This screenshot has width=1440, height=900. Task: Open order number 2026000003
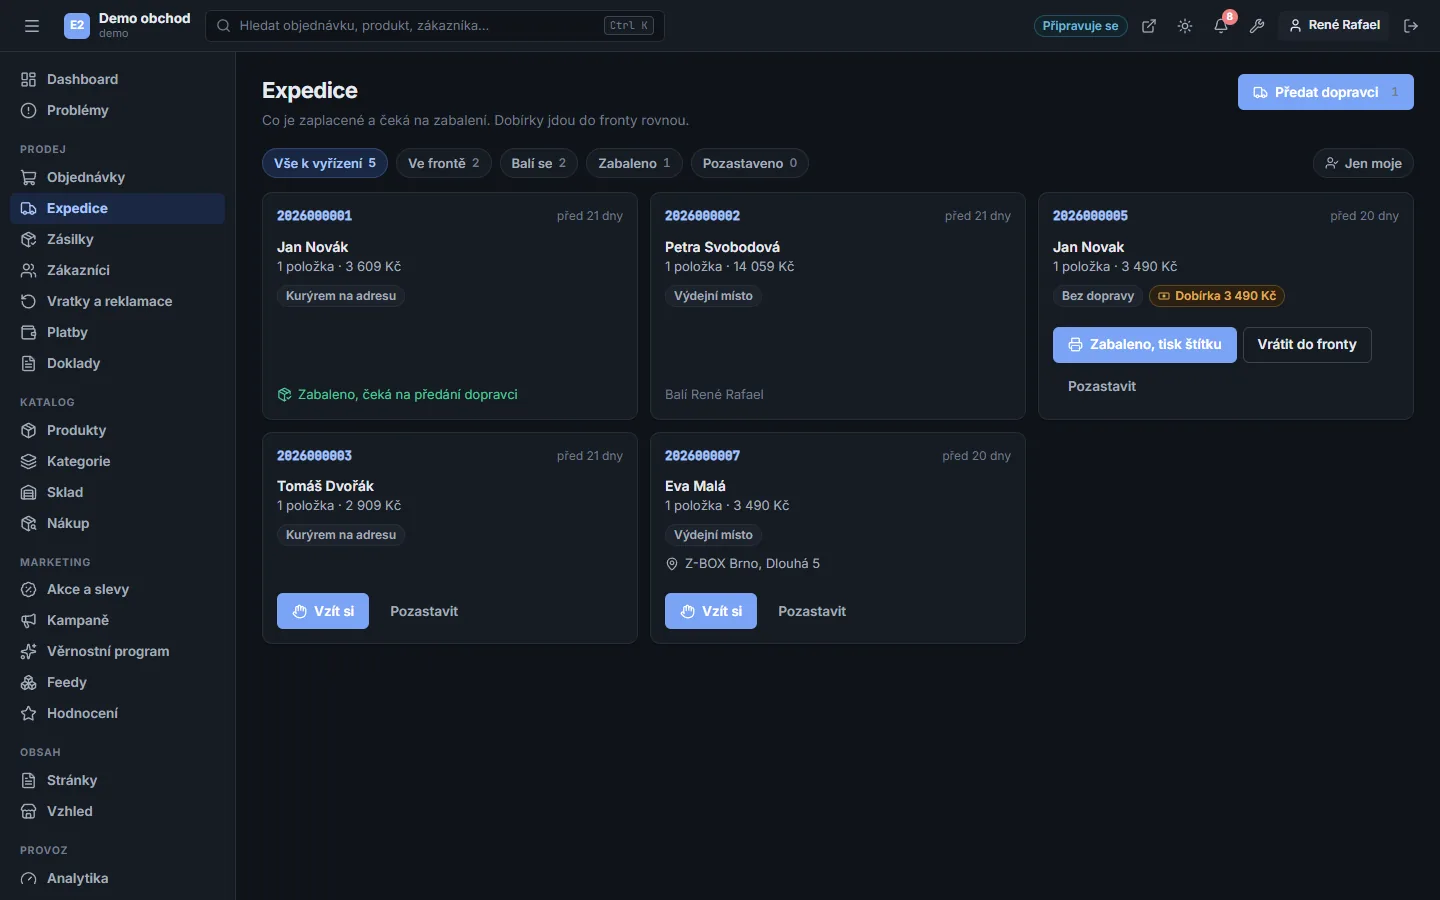click(x=314, y=456)
